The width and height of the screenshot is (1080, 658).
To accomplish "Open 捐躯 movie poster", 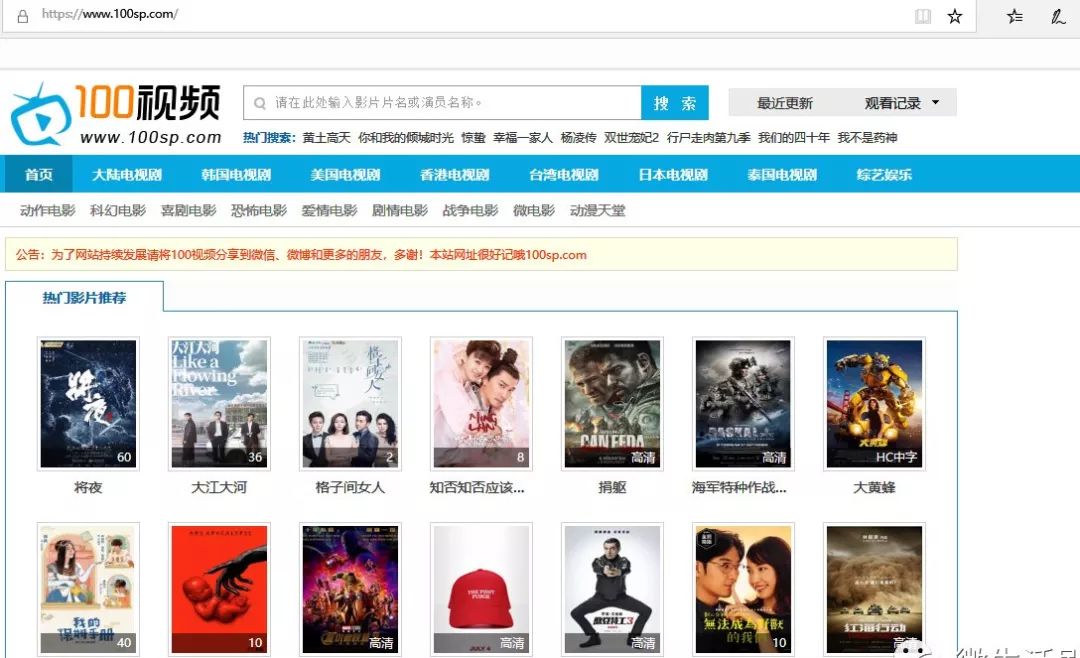I will pos(612,404).
